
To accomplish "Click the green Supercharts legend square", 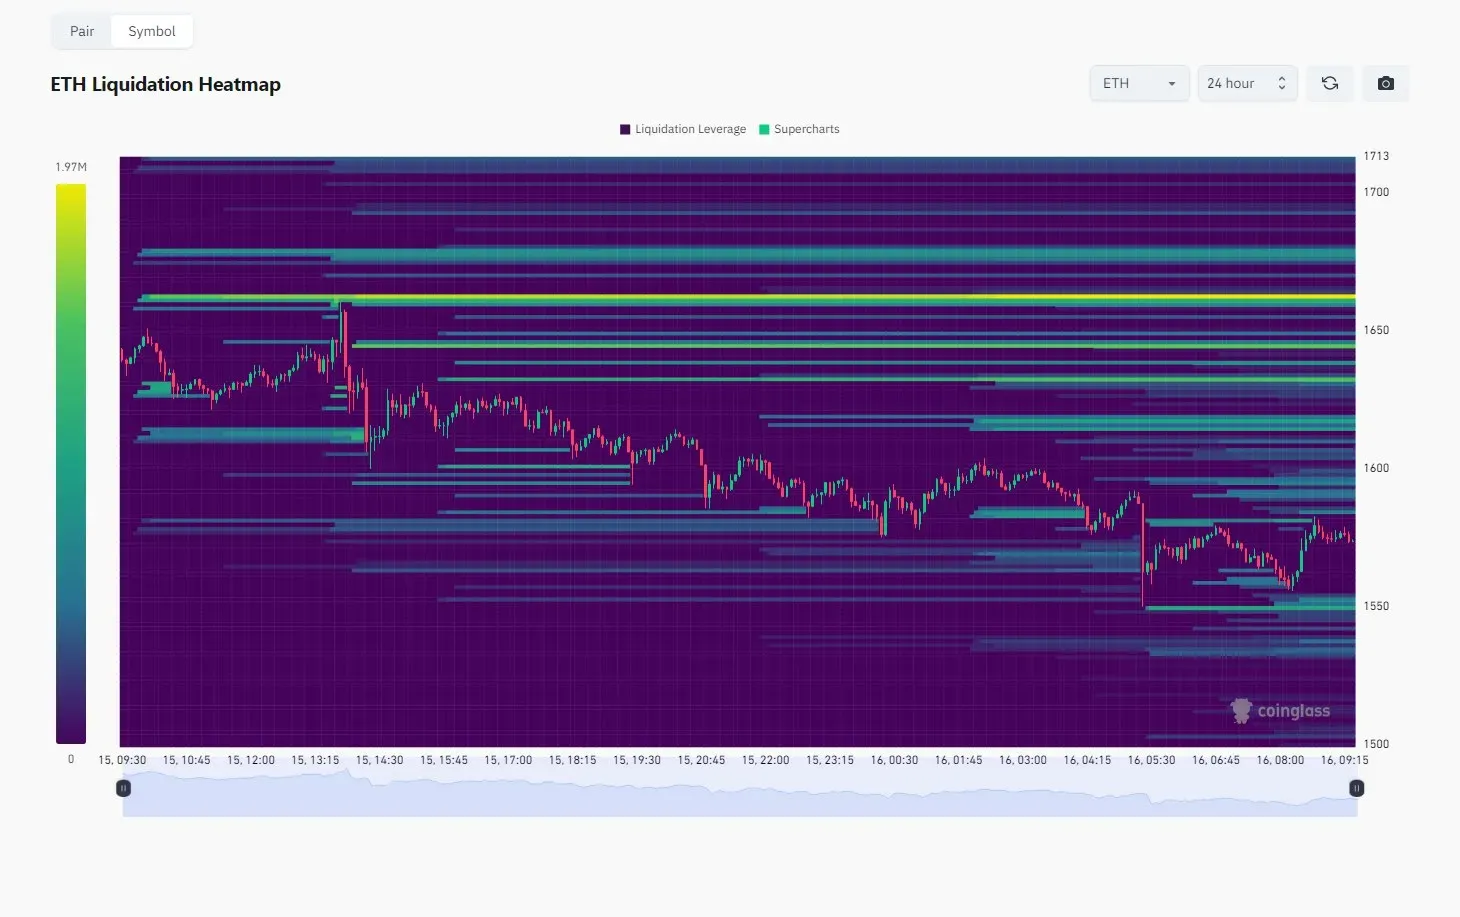I will tap(764, 130).
